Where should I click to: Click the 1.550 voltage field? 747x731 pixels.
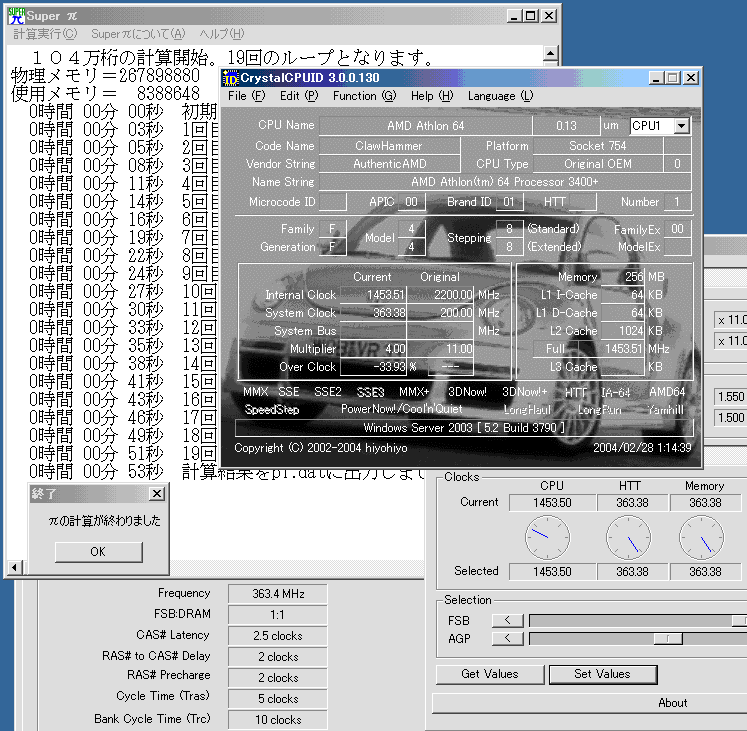[730, 396]
